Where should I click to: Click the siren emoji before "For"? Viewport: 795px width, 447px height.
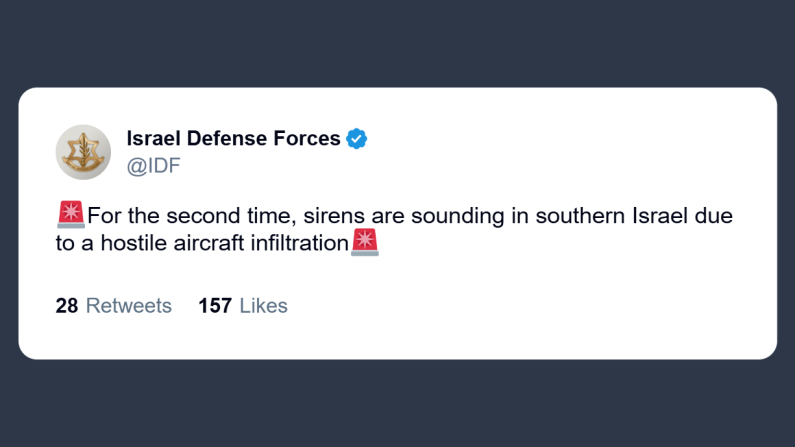click(x=70, y=214)
